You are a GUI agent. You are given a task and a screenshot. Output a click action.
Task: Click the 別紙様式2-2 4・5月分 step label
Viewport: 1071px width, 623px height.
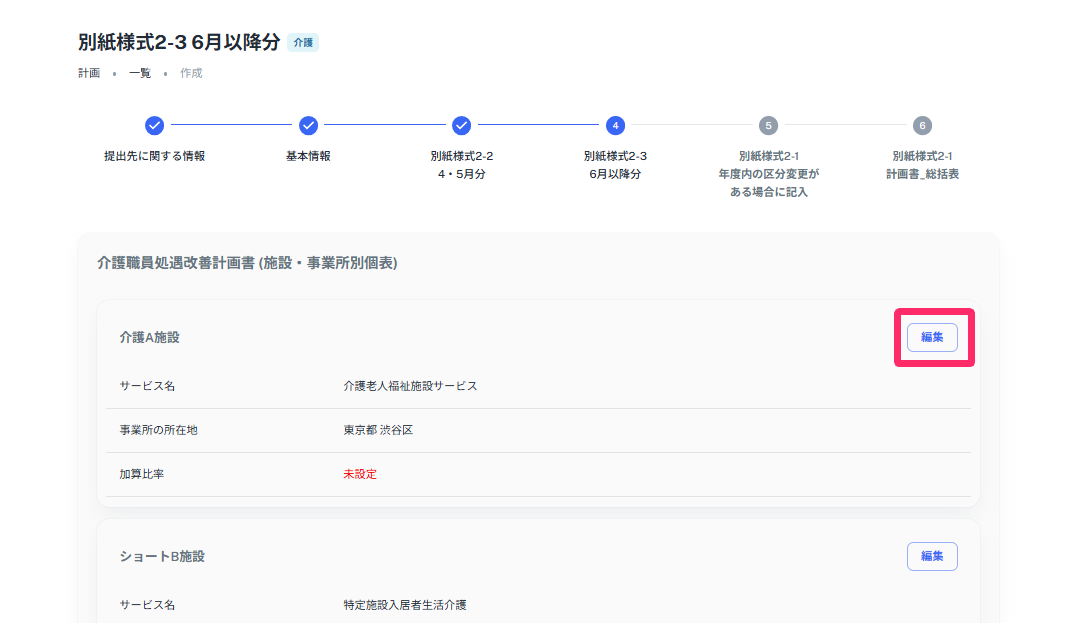(462, 165)
